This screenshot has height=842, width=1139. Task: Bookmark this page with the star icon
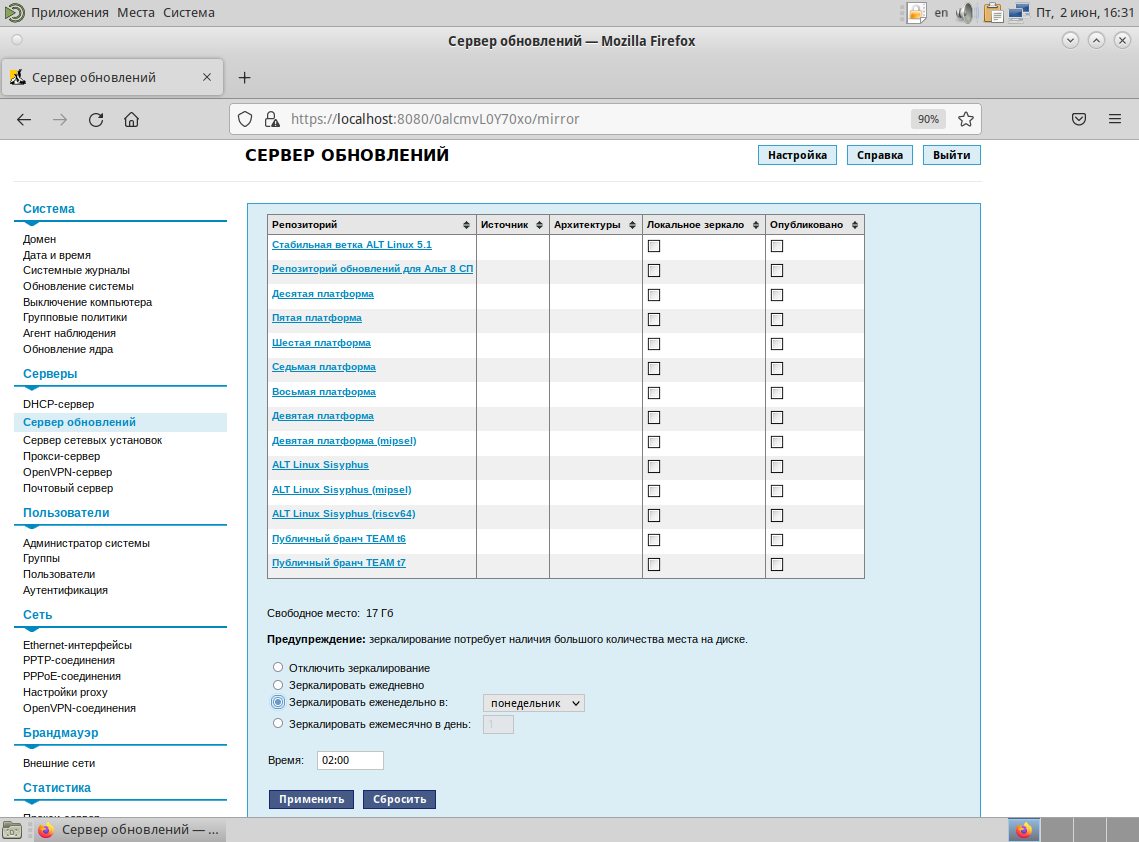965,119
